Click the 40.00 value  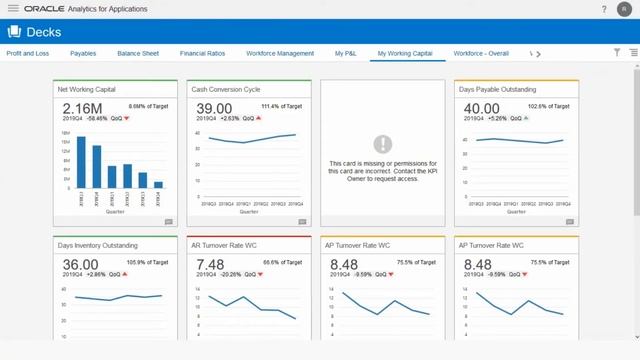(x=481, y=109)
